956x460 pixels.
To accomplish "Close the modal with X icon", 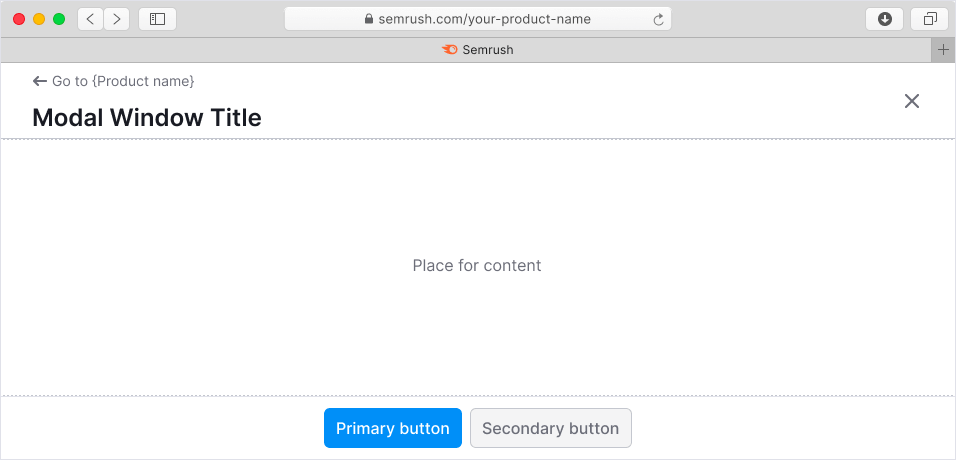I will click(911, 101).
